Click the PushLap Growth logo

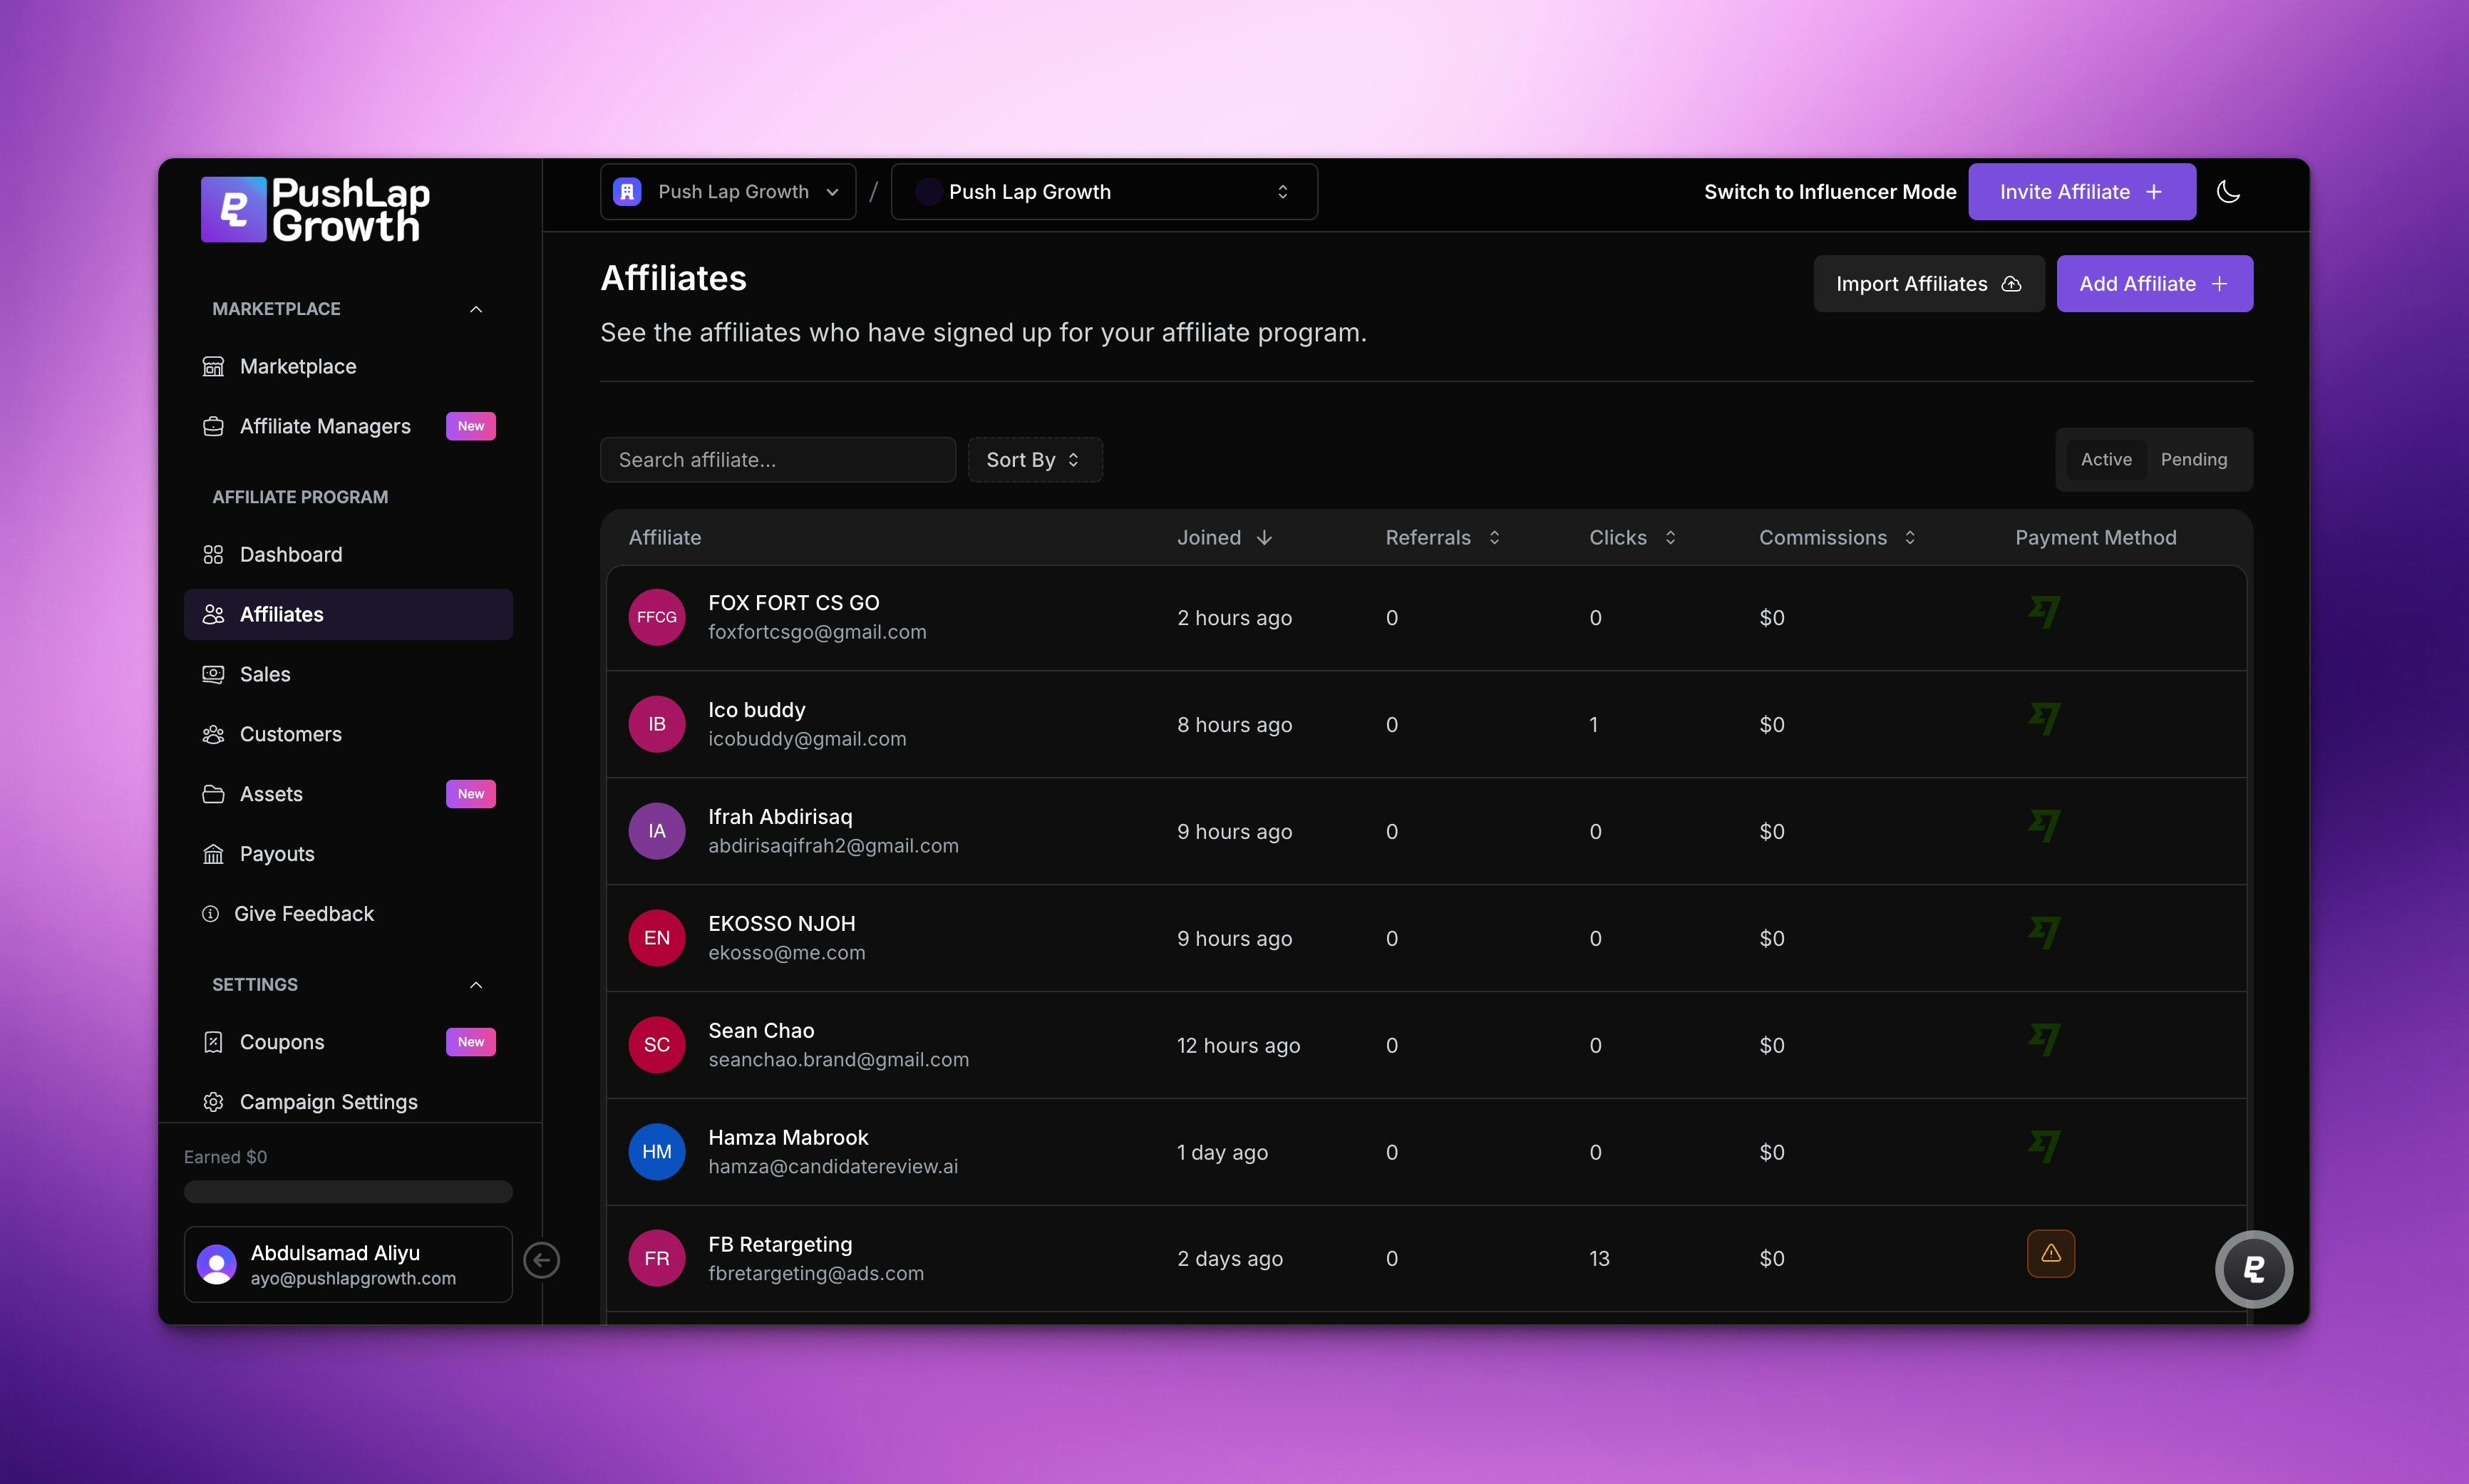click(315, 210)
